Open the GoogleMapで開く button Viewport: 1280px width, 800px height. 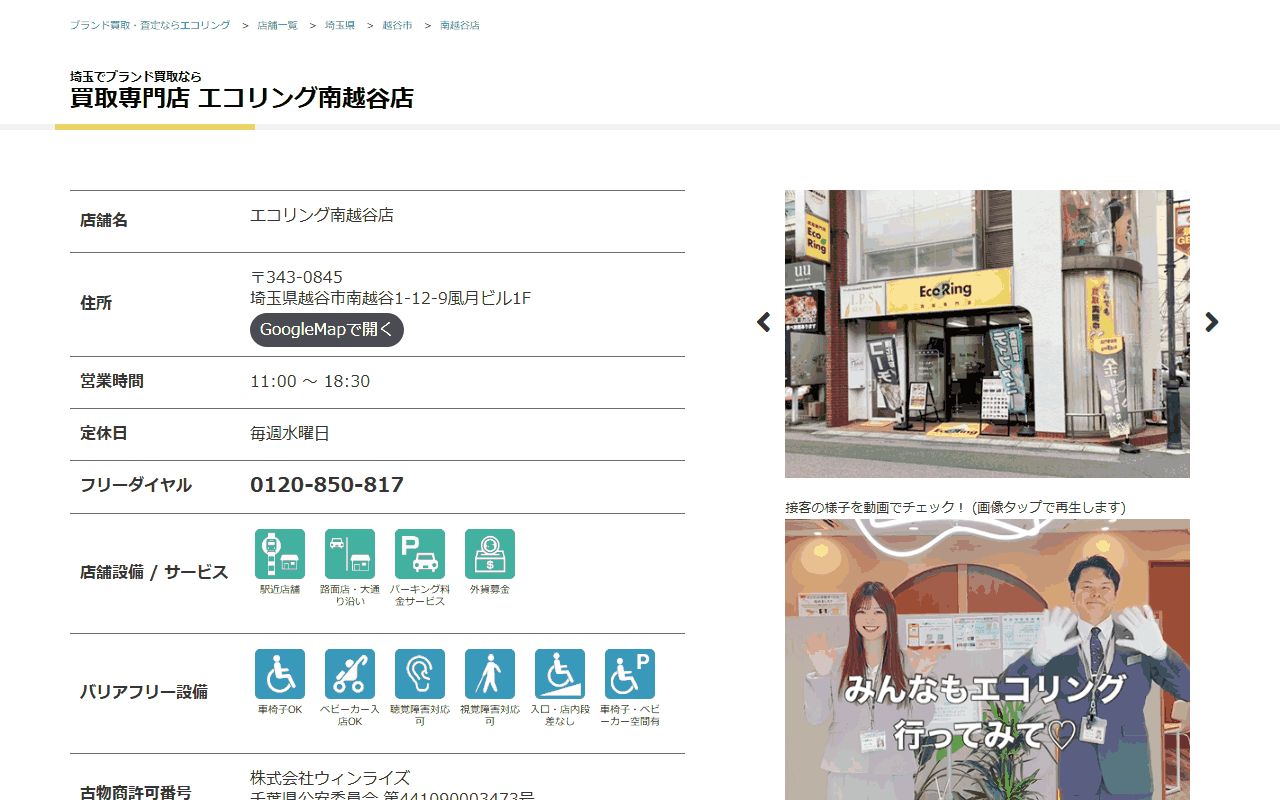point(327,330)
